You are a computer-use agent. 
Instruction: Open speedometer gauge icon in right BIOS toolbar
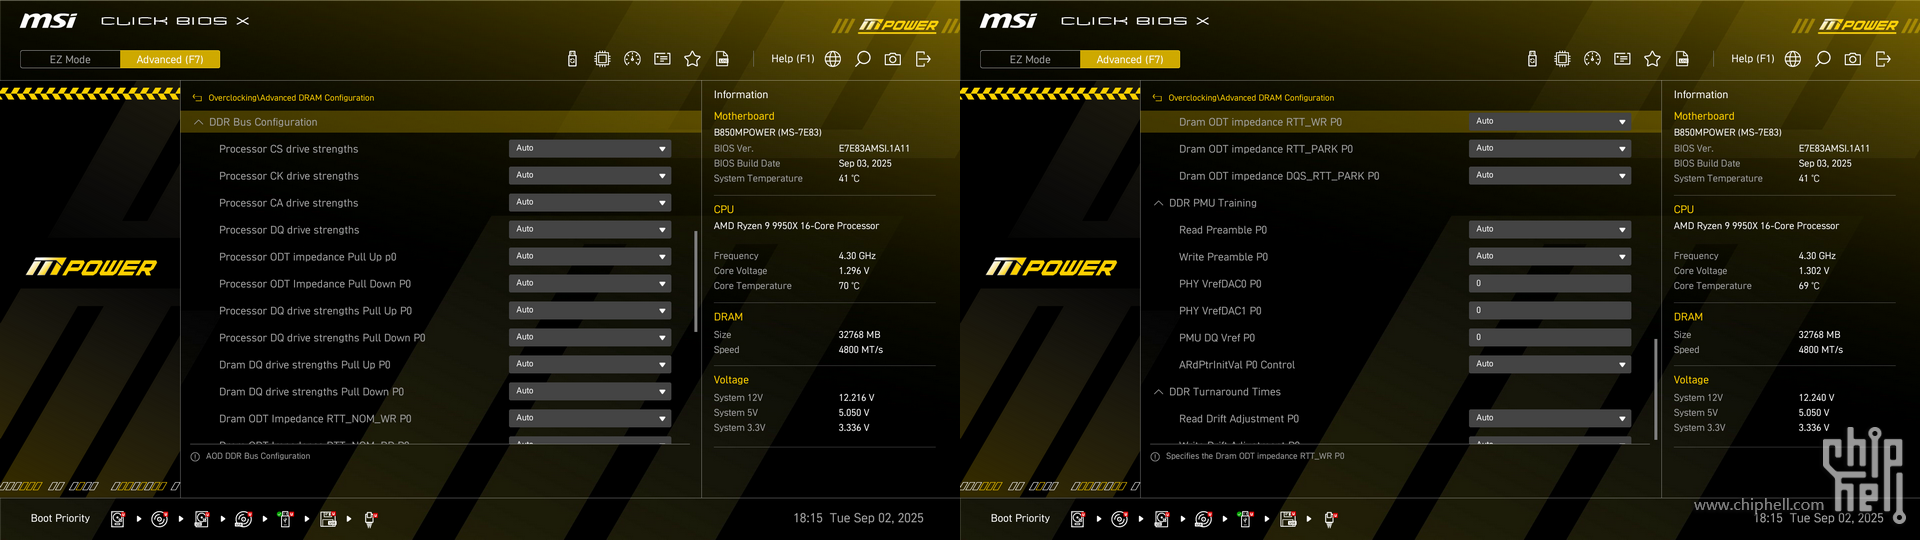tap(1592, 59)
